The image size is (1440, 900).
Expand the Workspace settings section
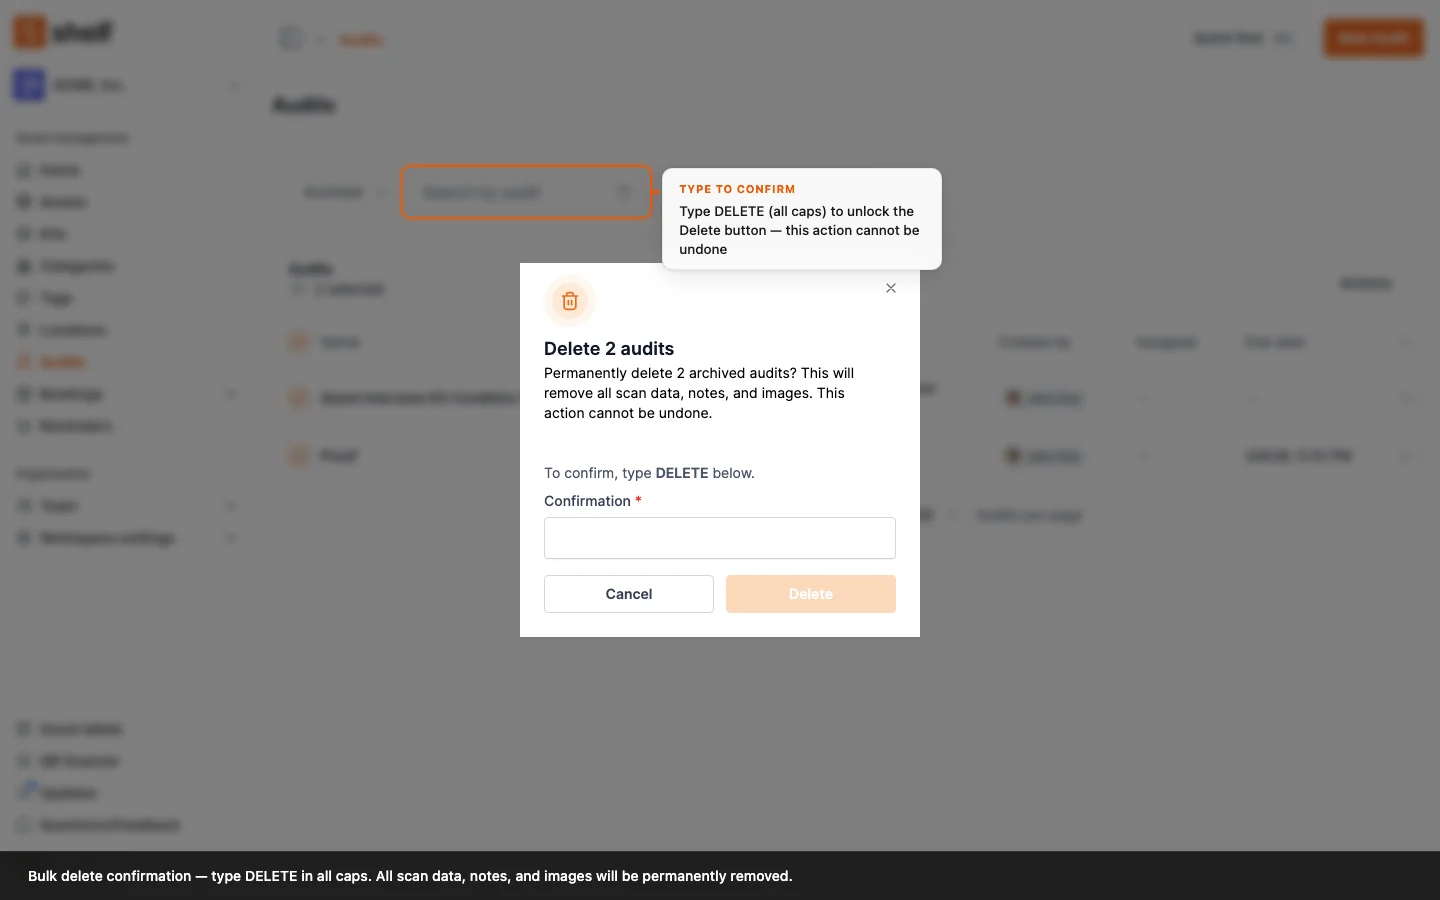pos(231,538)
